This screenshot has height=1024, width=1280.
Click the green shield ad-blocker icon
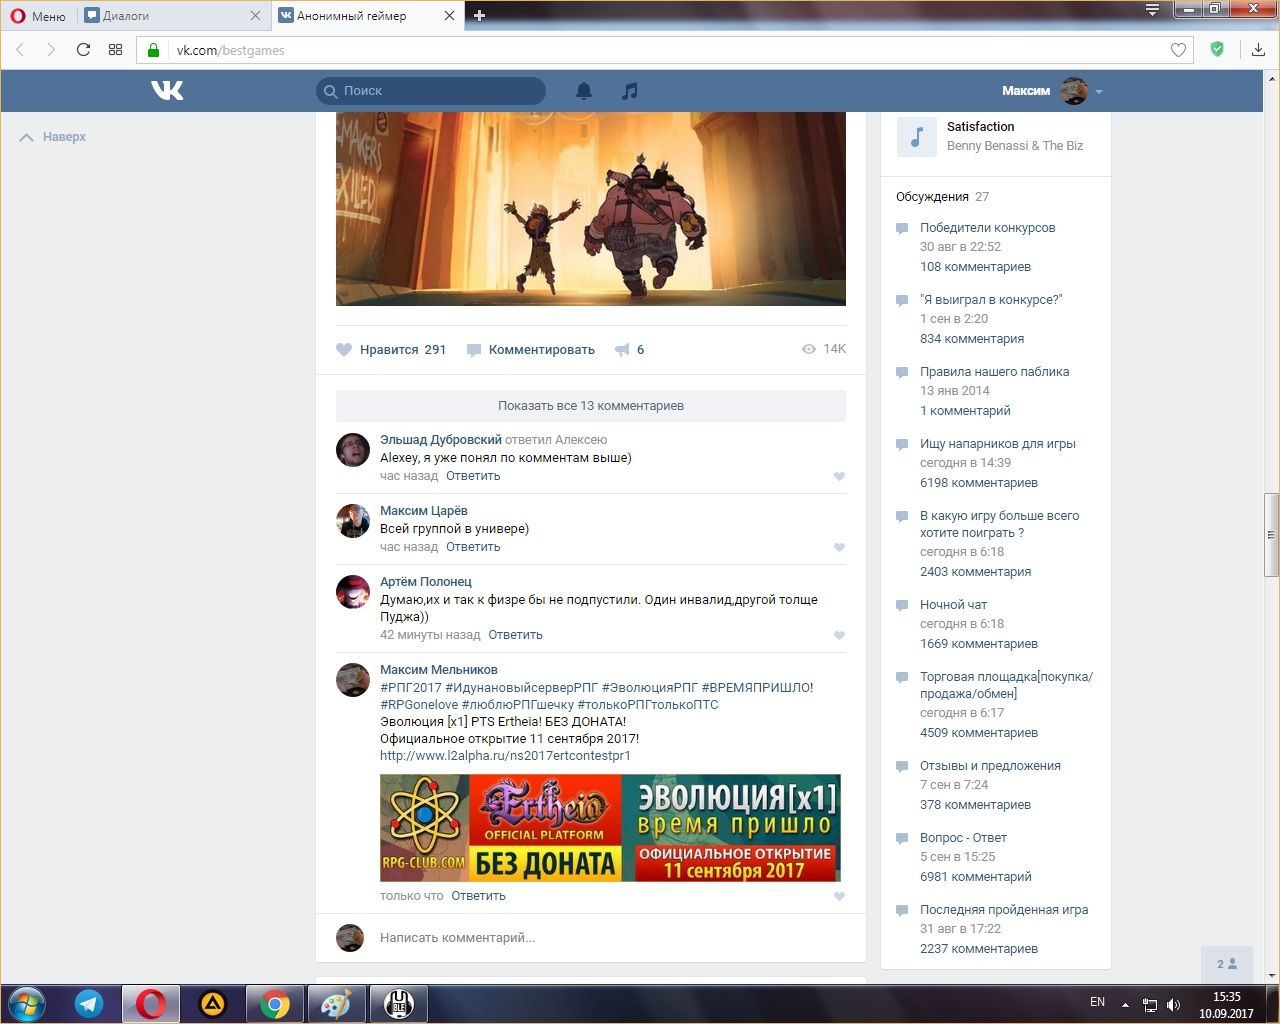1217,49
